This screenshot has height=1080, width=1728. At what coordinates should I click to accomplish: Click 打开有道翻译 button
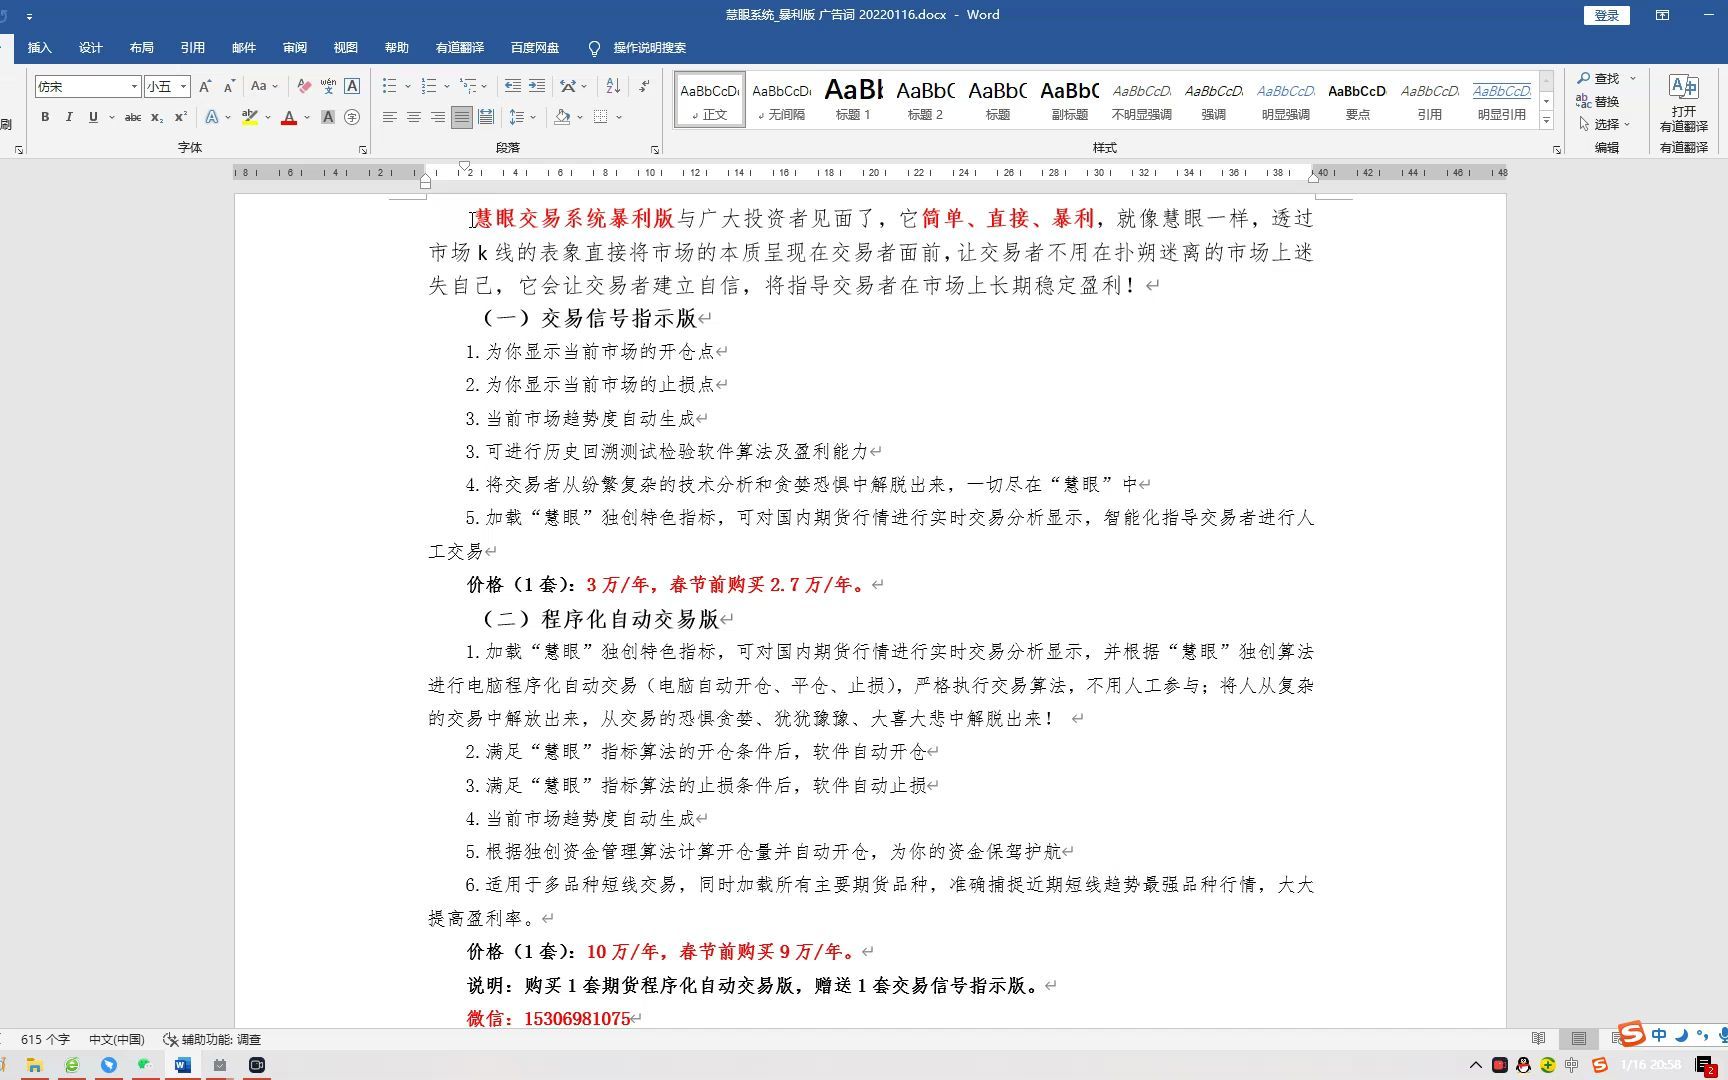click(x=1684, y=103)
